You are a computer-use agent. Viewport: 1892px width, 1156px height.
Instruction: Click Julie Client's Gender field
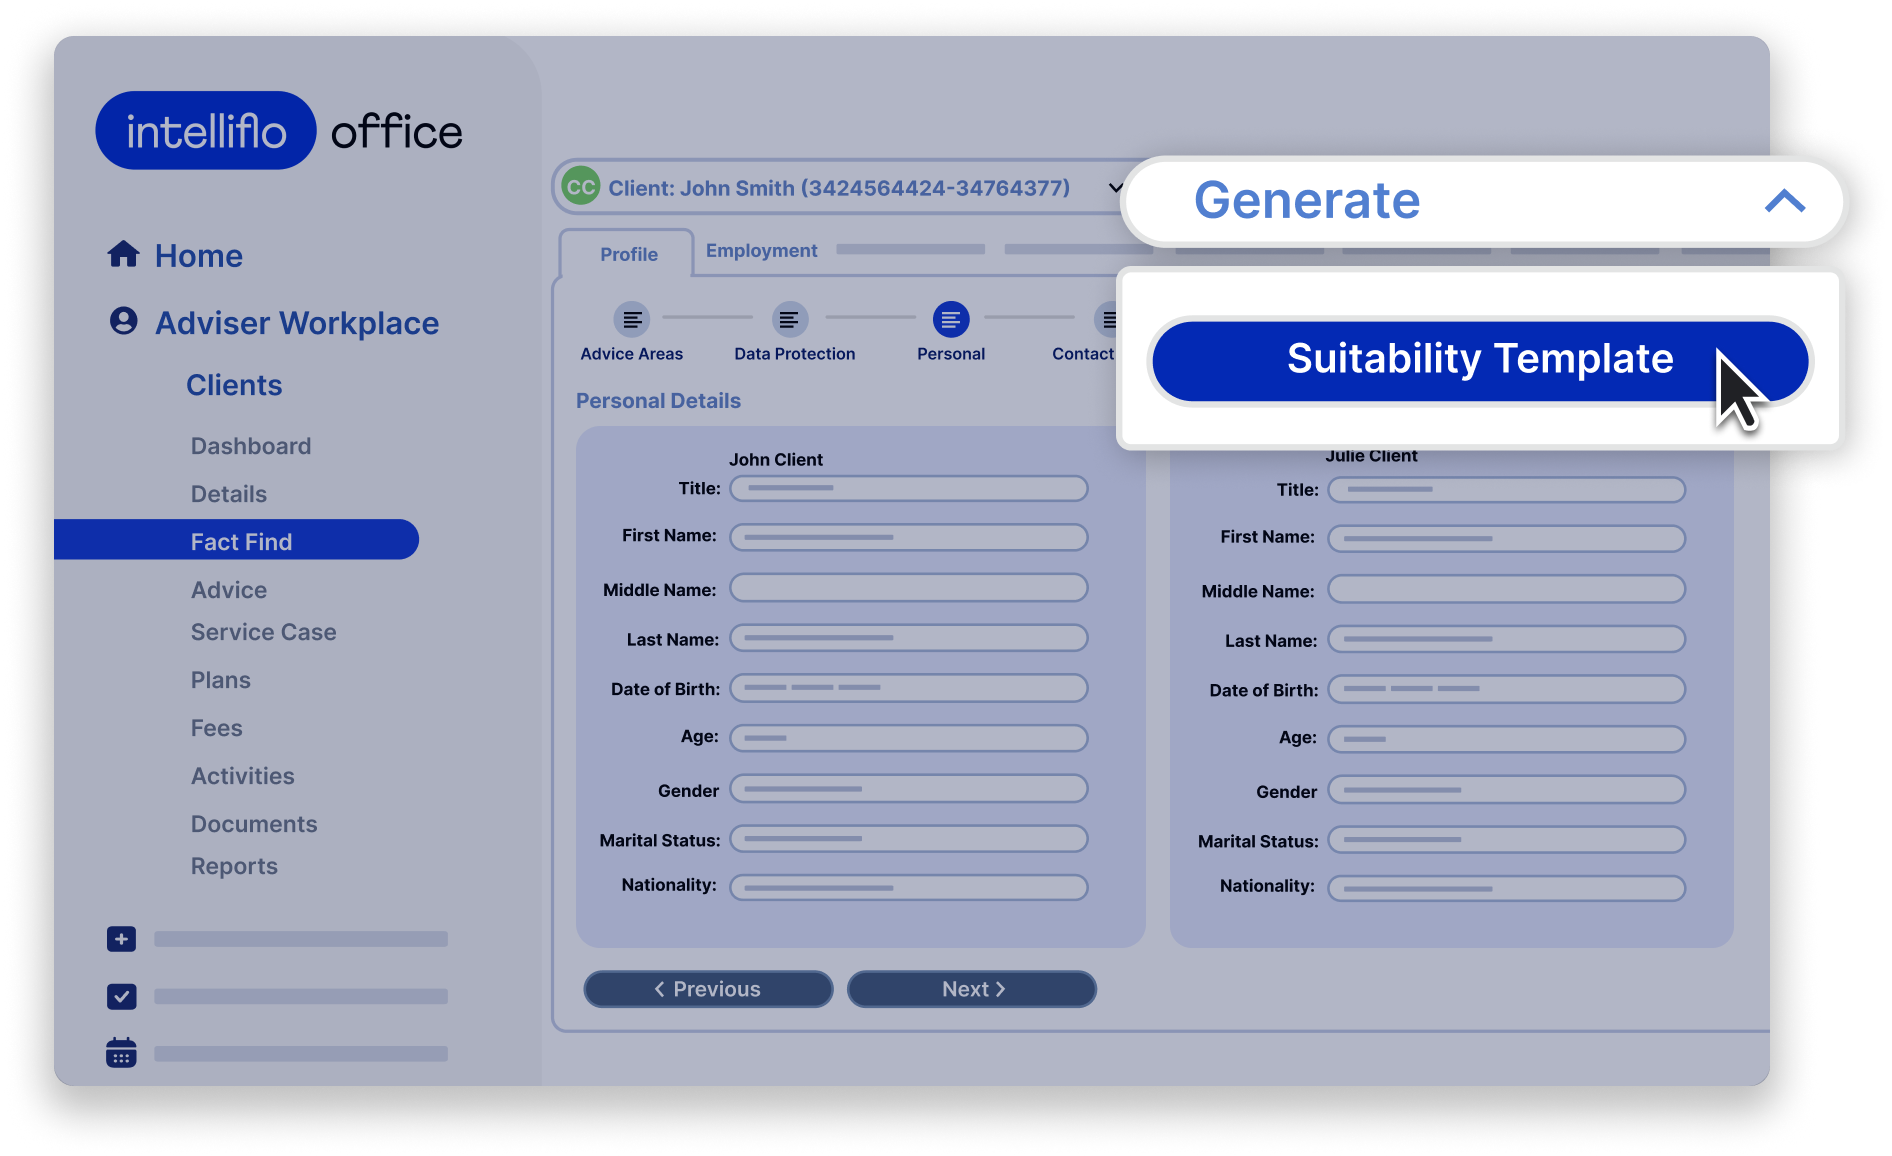tap(1507, 790)
